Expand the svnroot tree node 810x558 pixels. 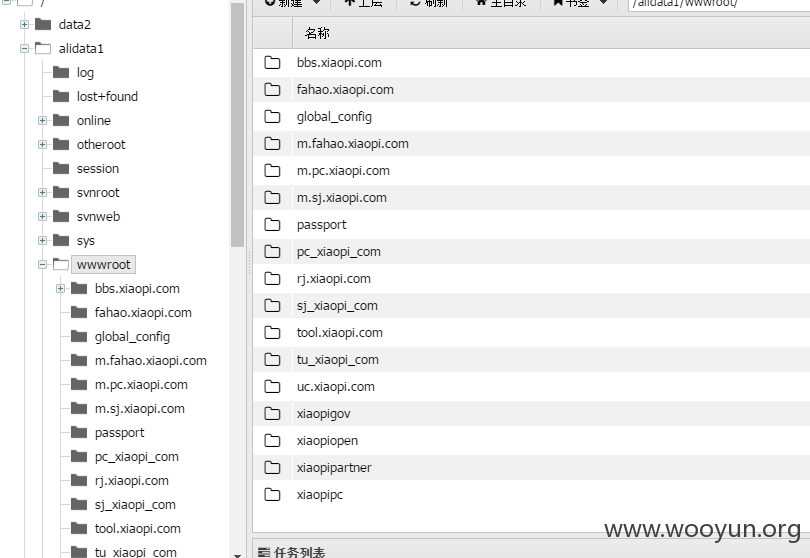click(x=42, y=192)
